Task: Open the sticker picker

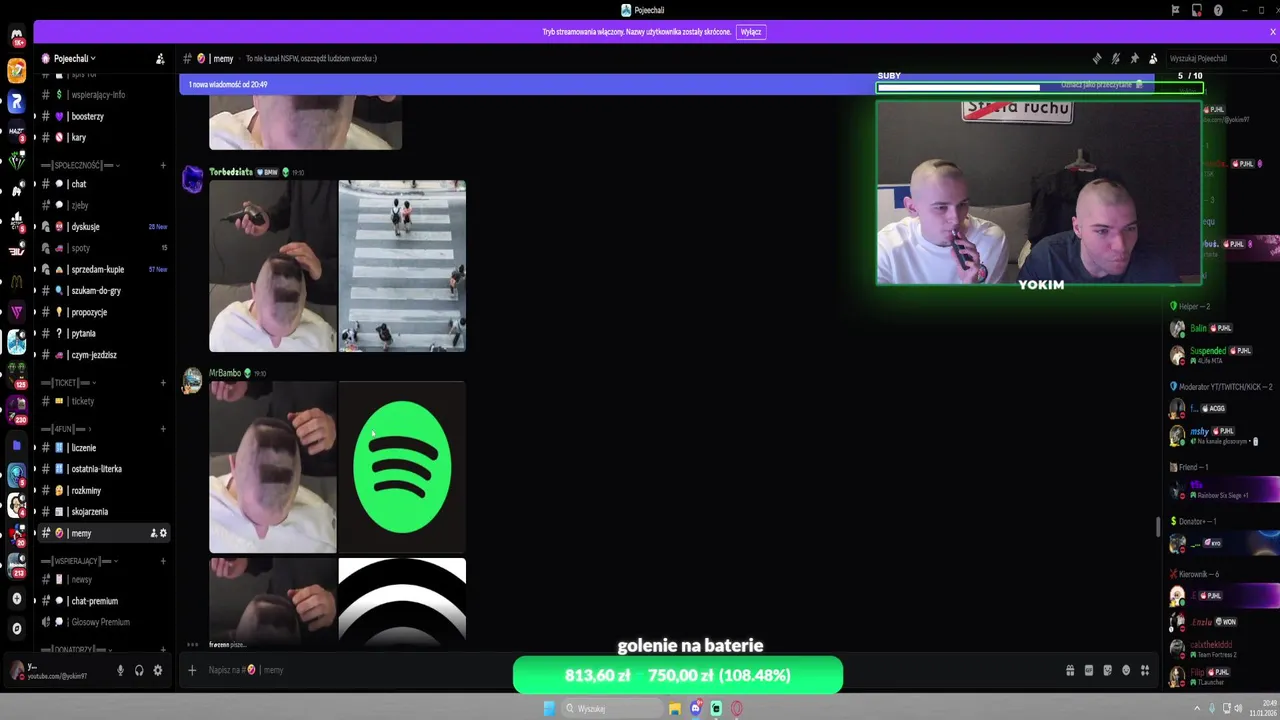Action: [1108, 670]
